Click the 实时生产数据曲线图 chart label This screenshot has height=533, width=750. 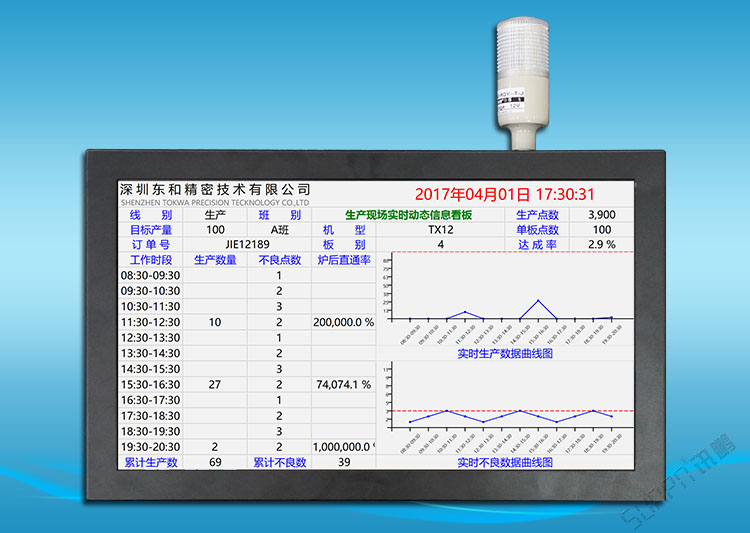point(505,354)
